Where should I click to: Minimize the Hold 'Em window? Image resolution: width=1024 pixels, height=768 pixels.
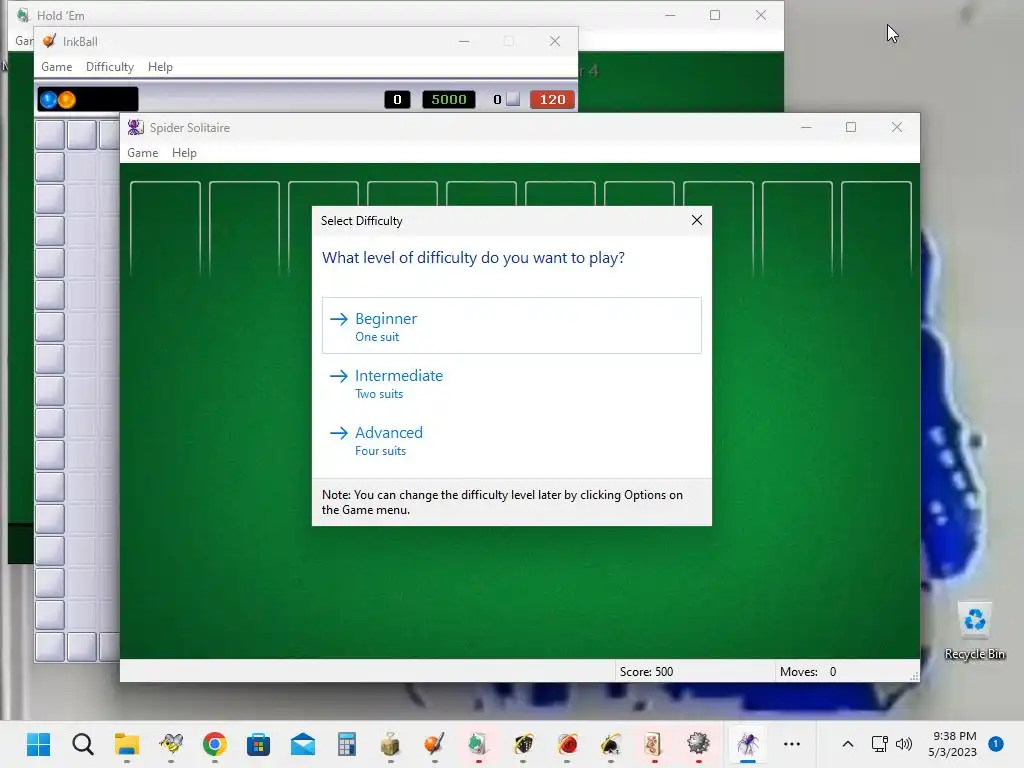pyautogui.click(x=670, y=15)
